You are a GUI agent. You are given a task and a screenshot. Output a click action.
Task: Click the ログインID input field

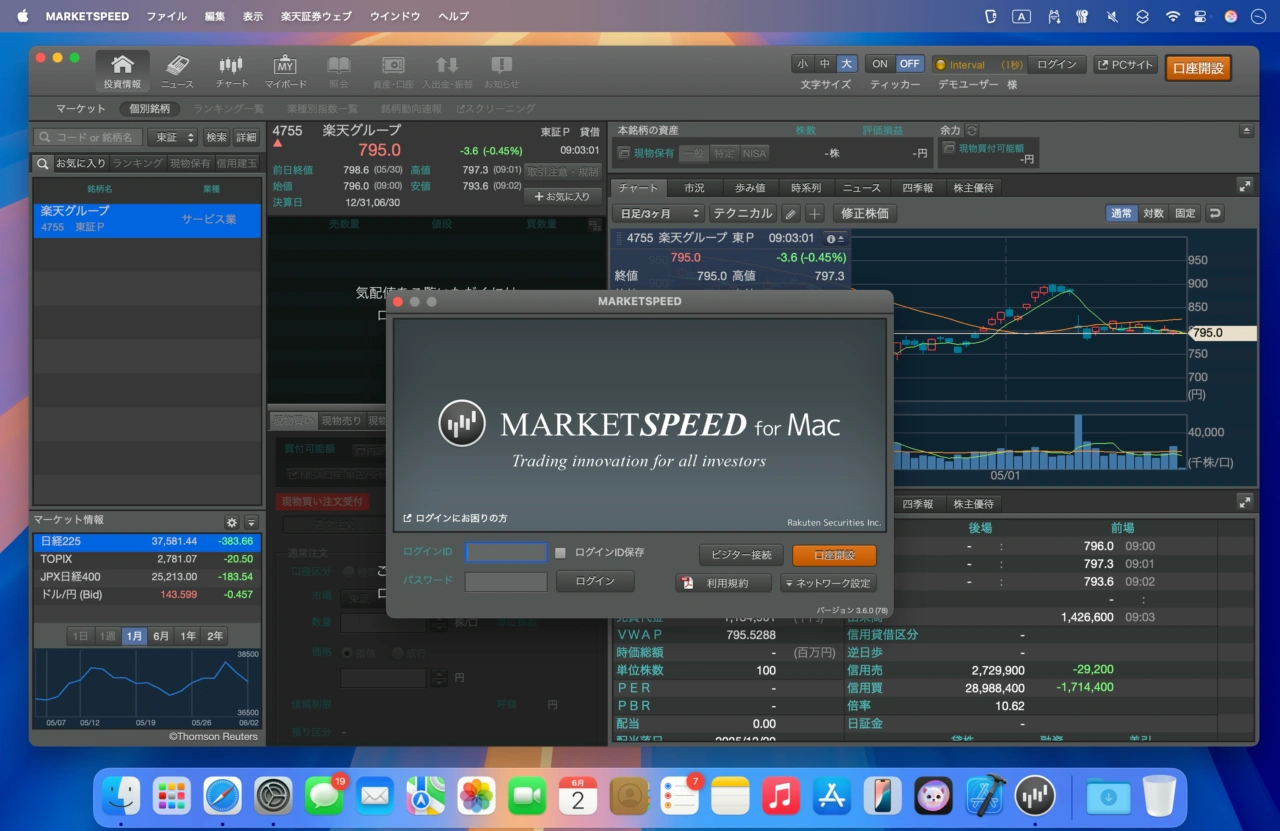(x=506, y=553)
